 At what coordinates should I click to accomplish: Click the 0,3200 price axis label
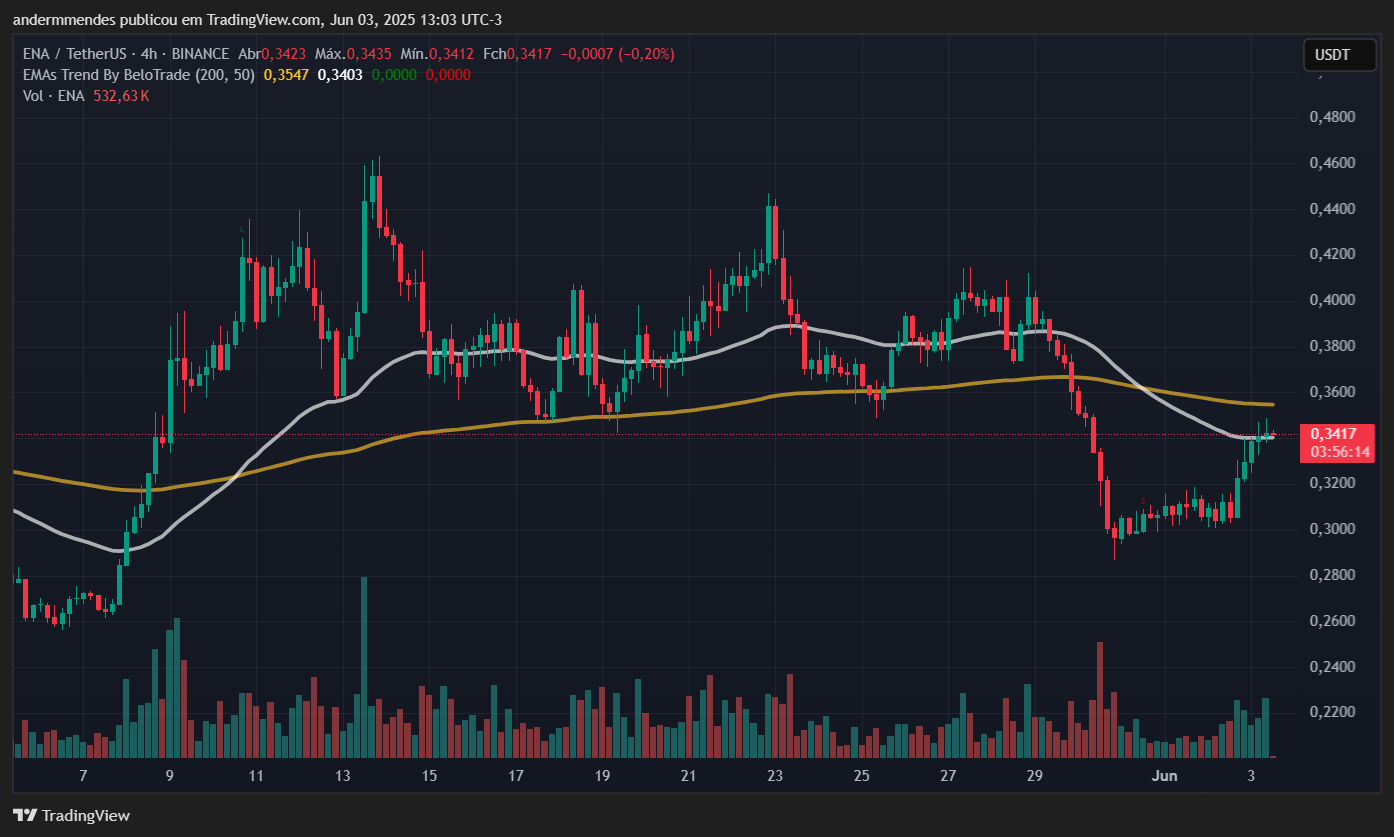[1332, 483]
